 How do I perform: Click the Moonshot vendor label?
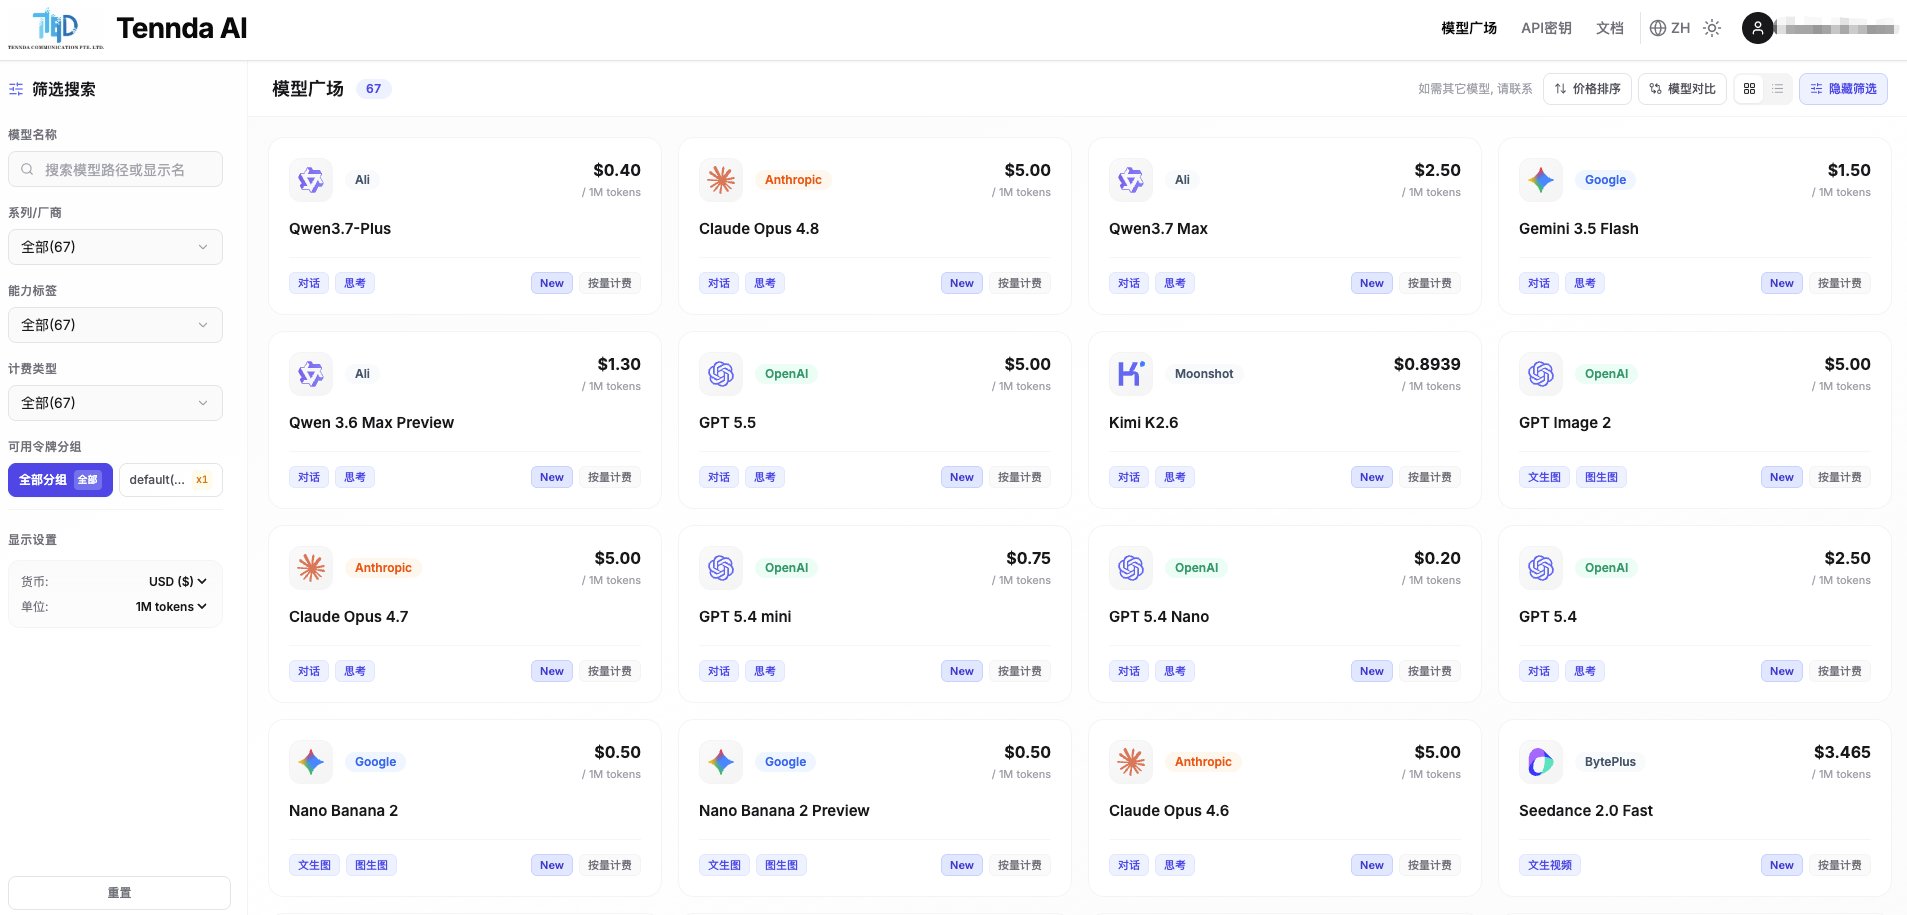tap(1204, 374)
